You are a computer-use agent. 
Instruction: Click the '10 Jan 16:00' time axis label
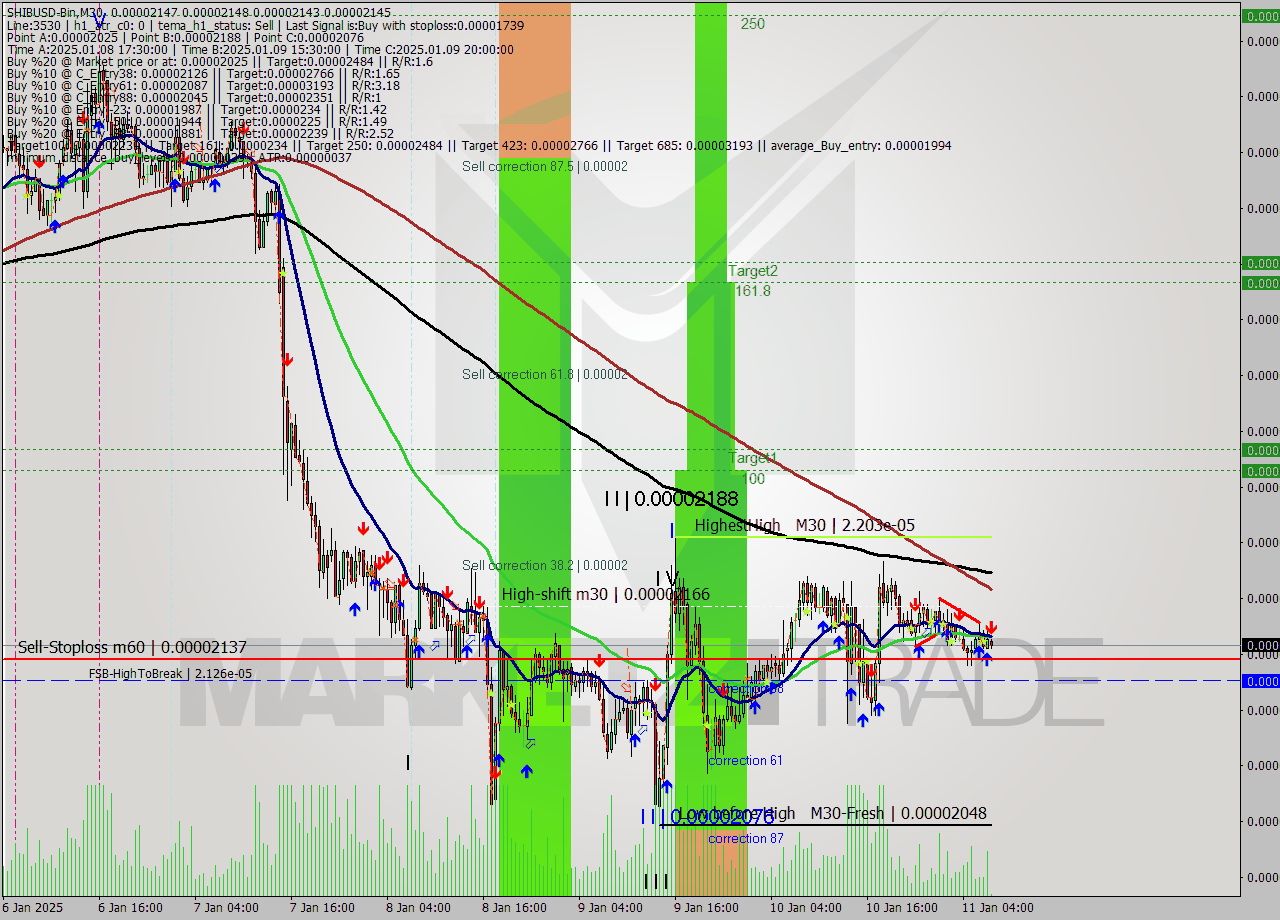[901, 908]
